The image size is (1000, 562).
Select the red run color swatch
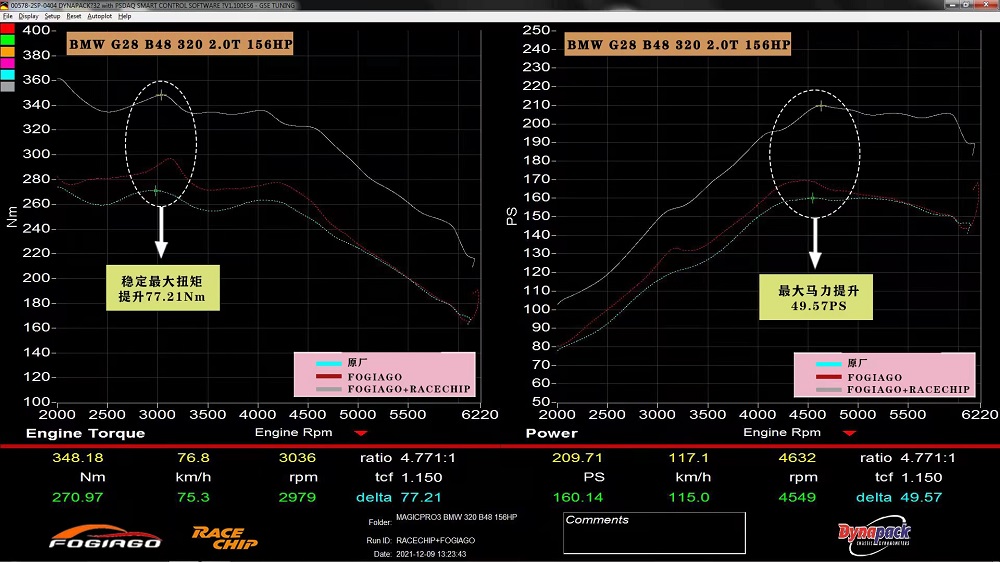[7, 29]
